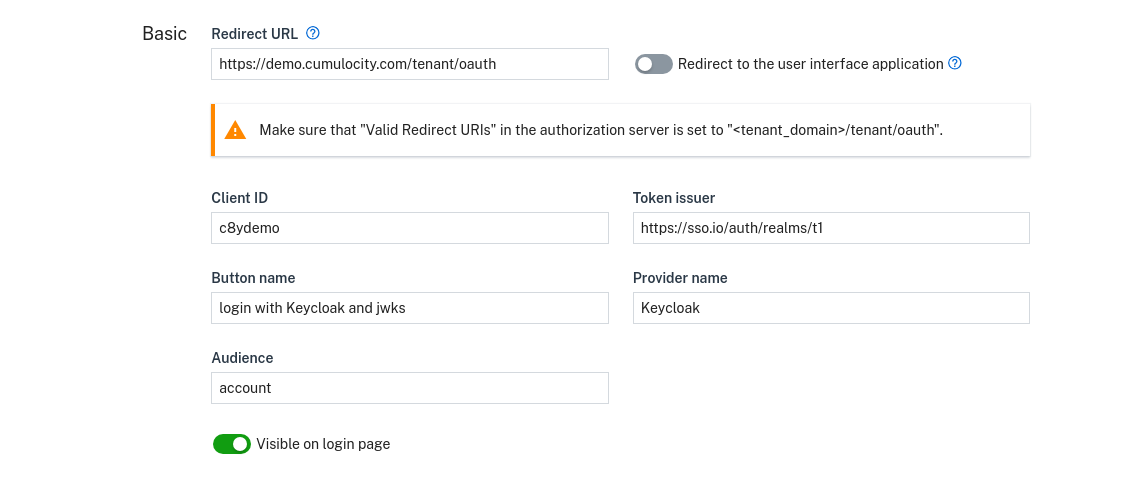Click the Basic section heading
Image resolution: width=1148 pixels, height=484 pixels.
[165, 34]
